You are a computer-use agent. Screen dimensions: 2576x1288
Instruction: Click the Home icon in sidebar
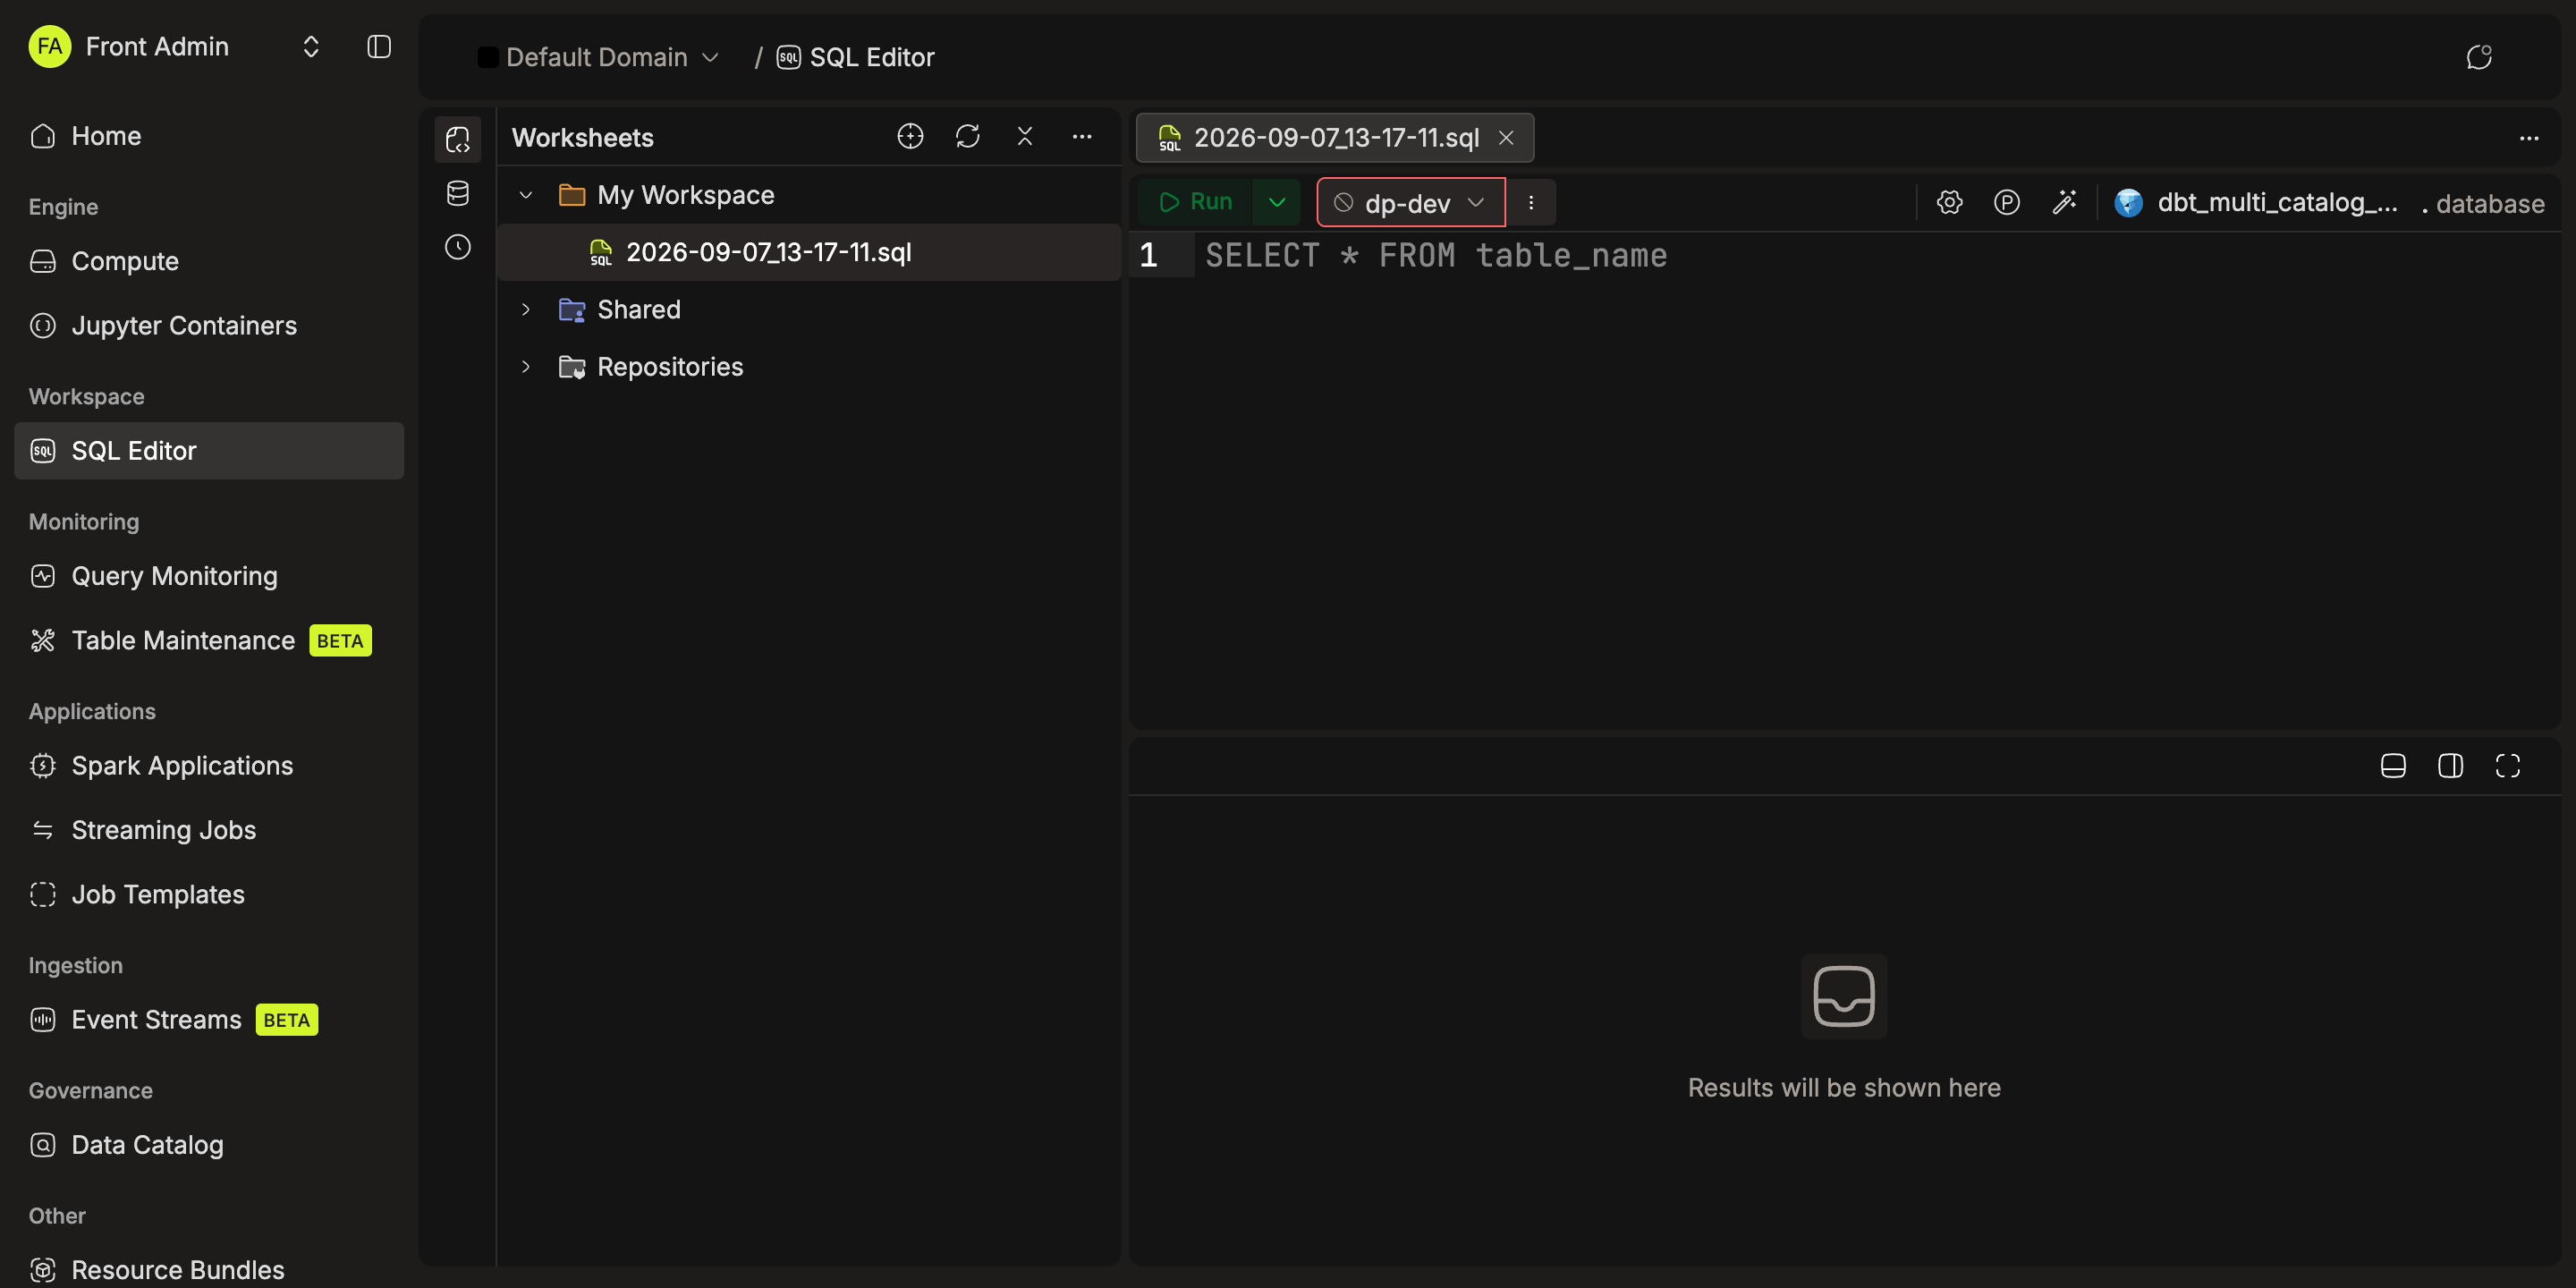click(x=43, y=135)
